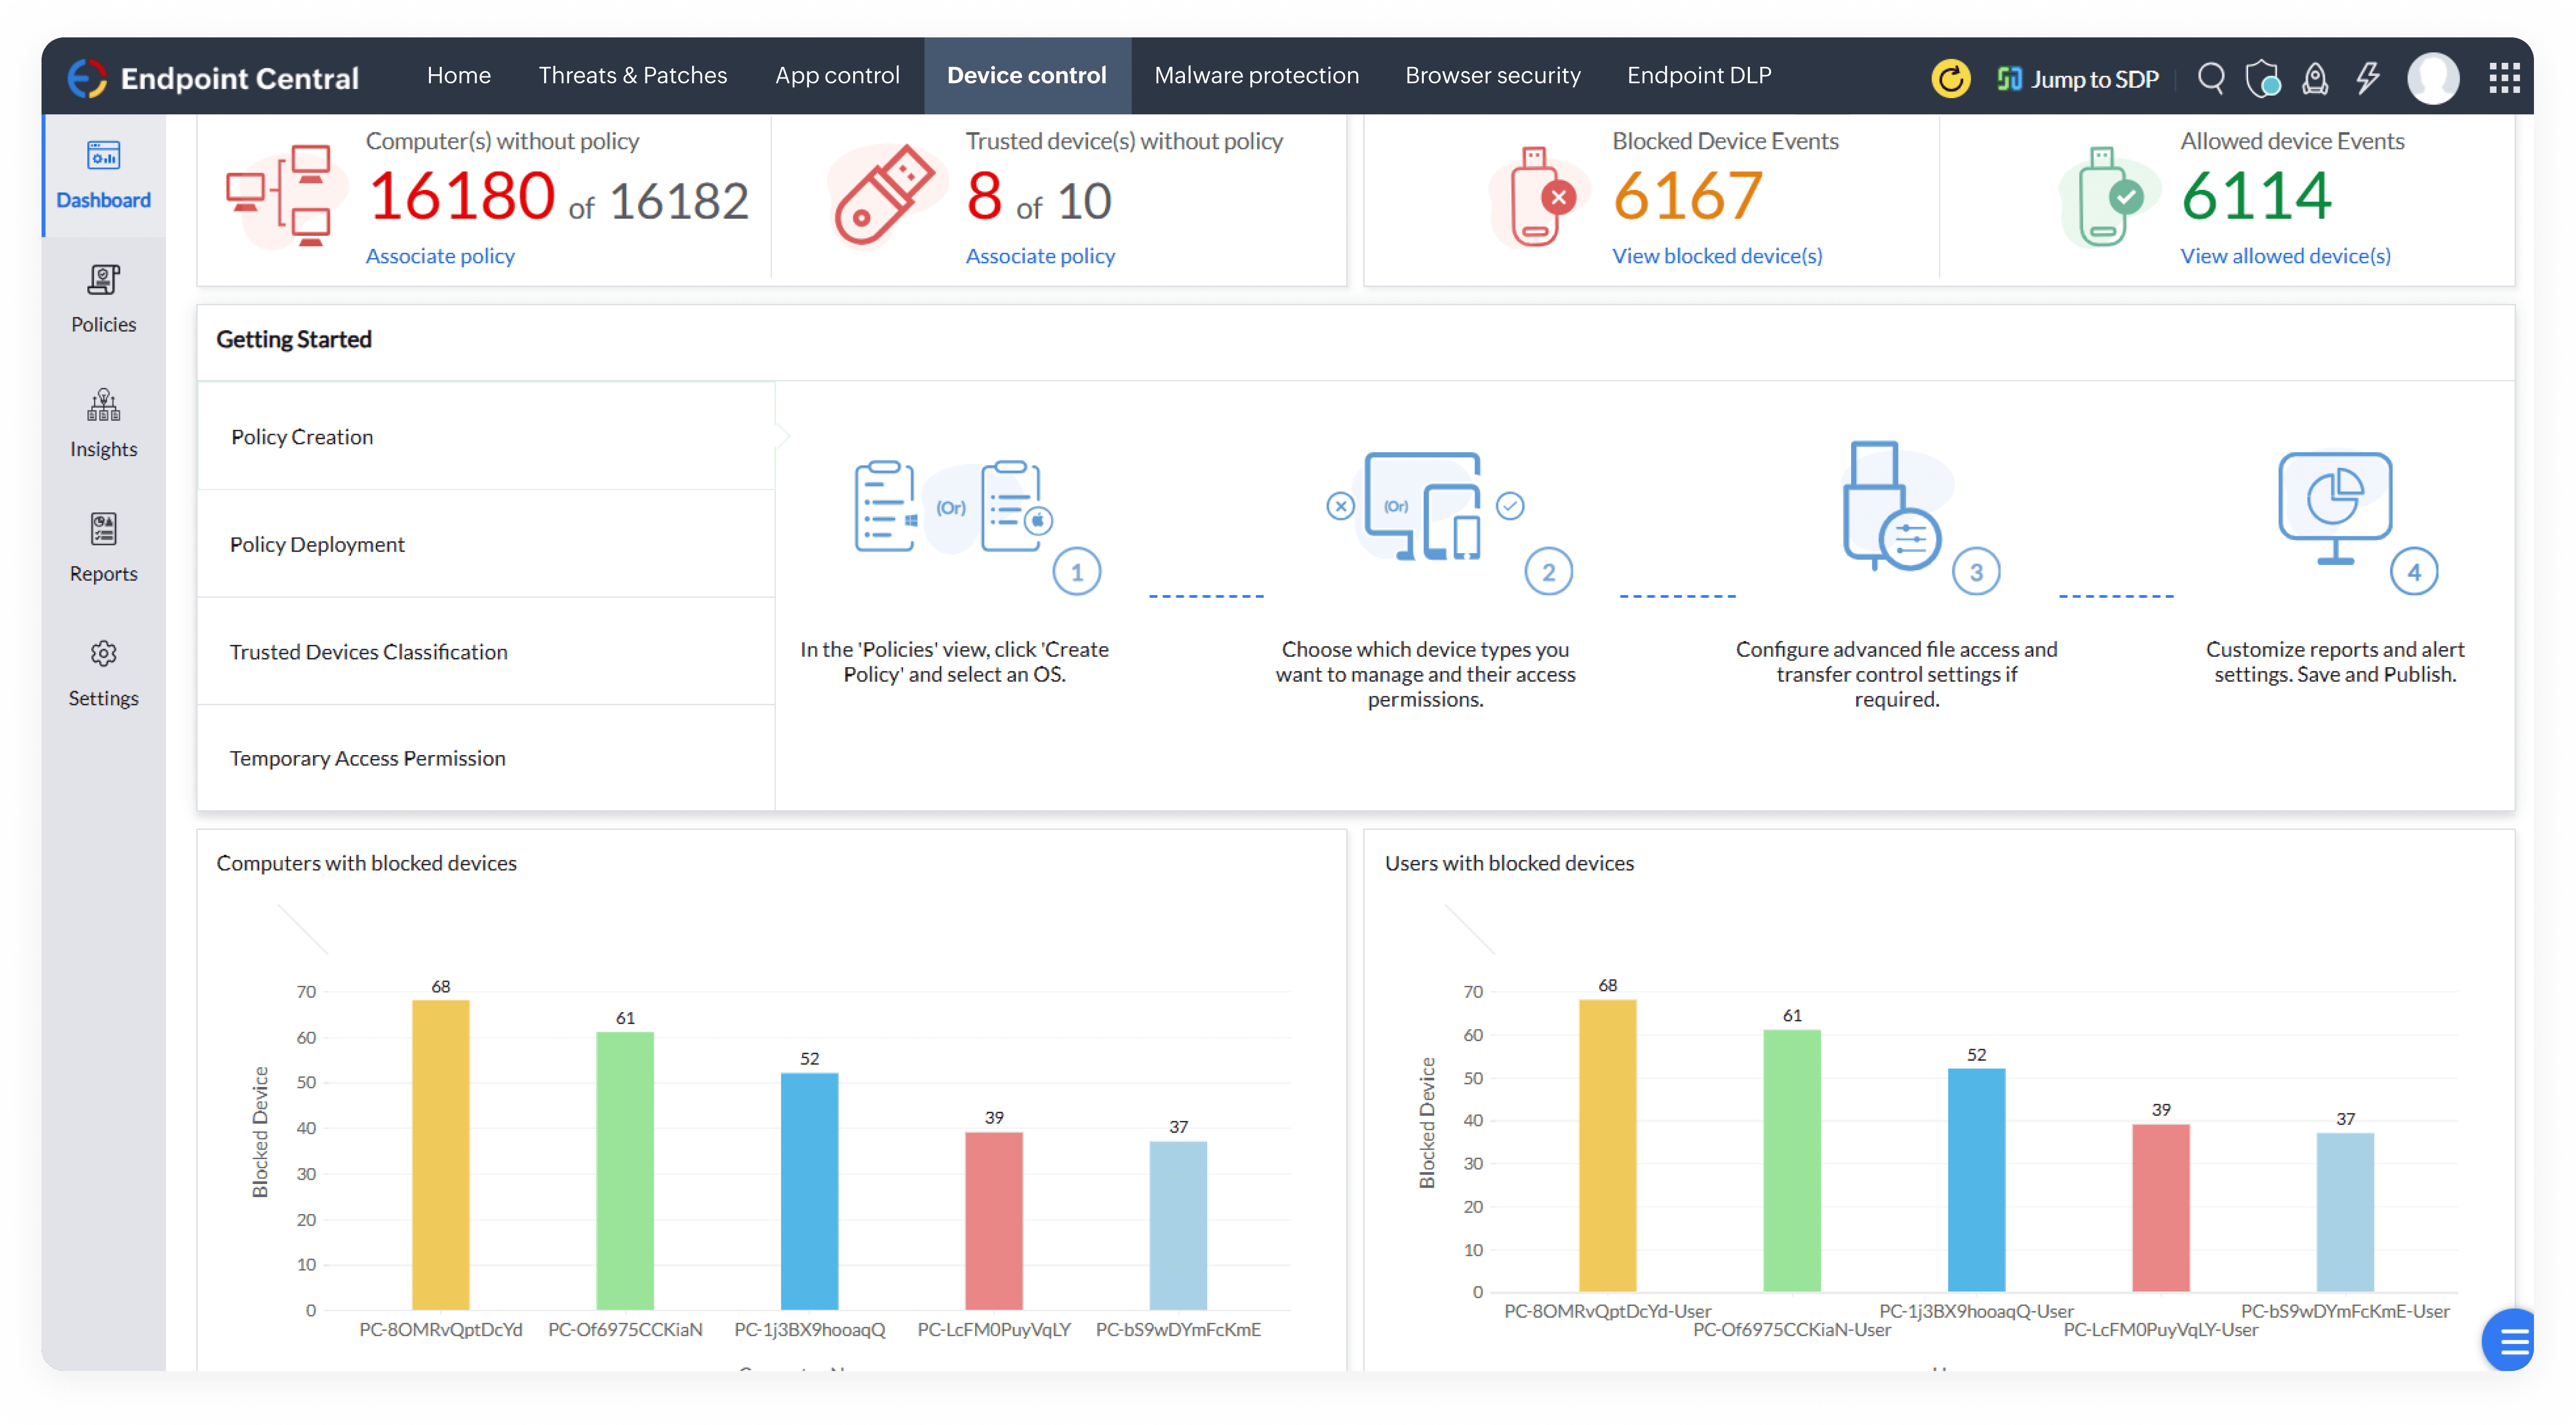Image resolution: width=2576 pixels, height=1425 pixels.
Task: Click the shield security icon in header
Action: (x=2262, y=78)
